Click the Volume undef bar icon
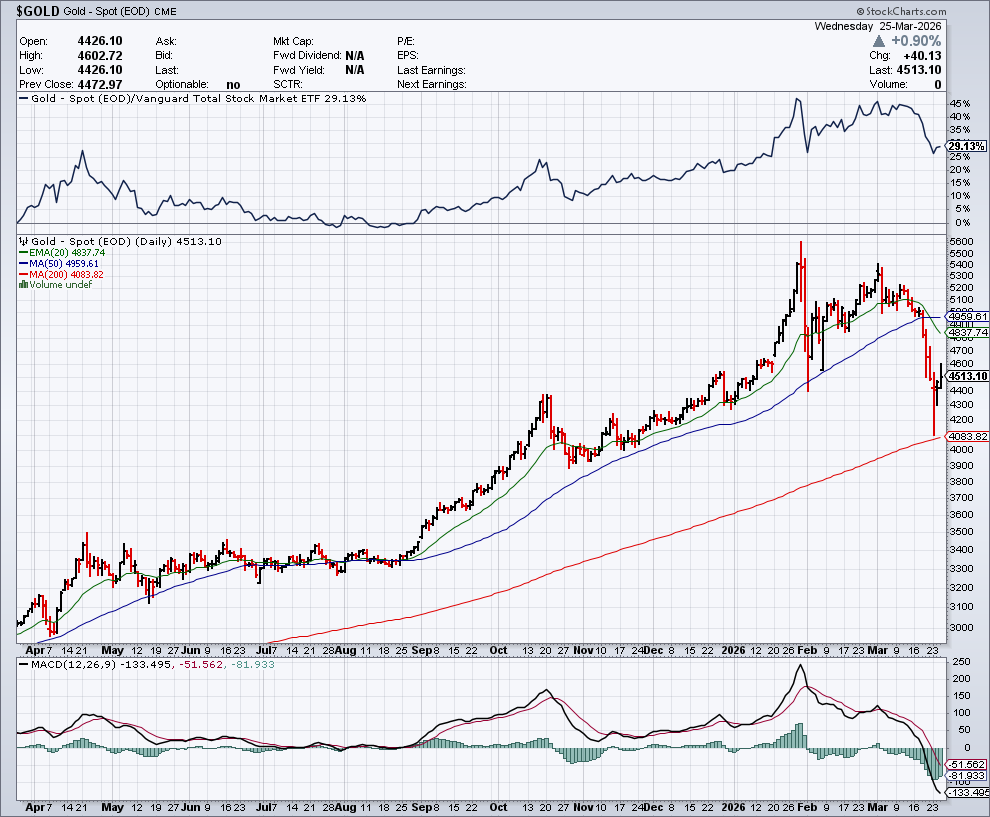This screenshot has width=990, height=817. [x=23, y=285]
